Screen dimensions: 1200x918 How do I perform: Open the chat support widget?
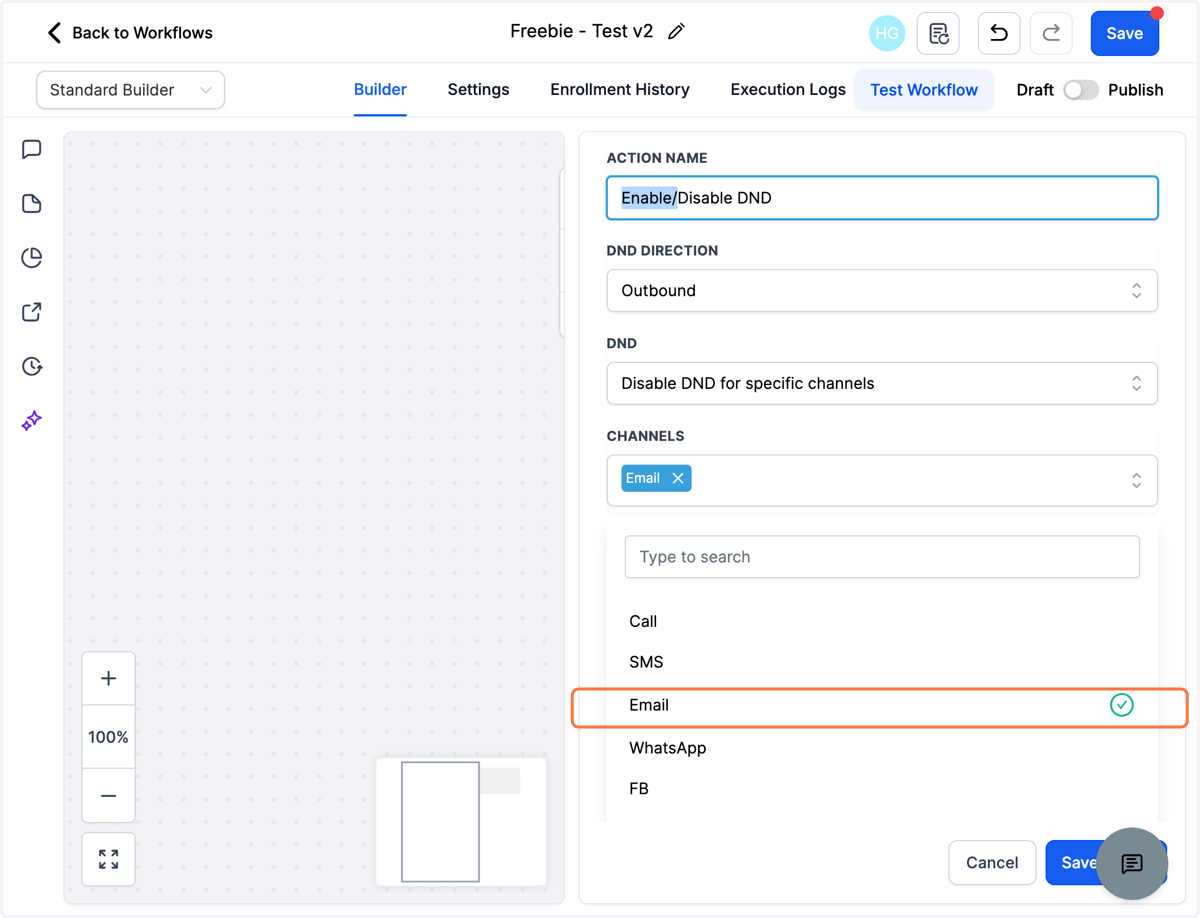click(x=1132, y=864)
